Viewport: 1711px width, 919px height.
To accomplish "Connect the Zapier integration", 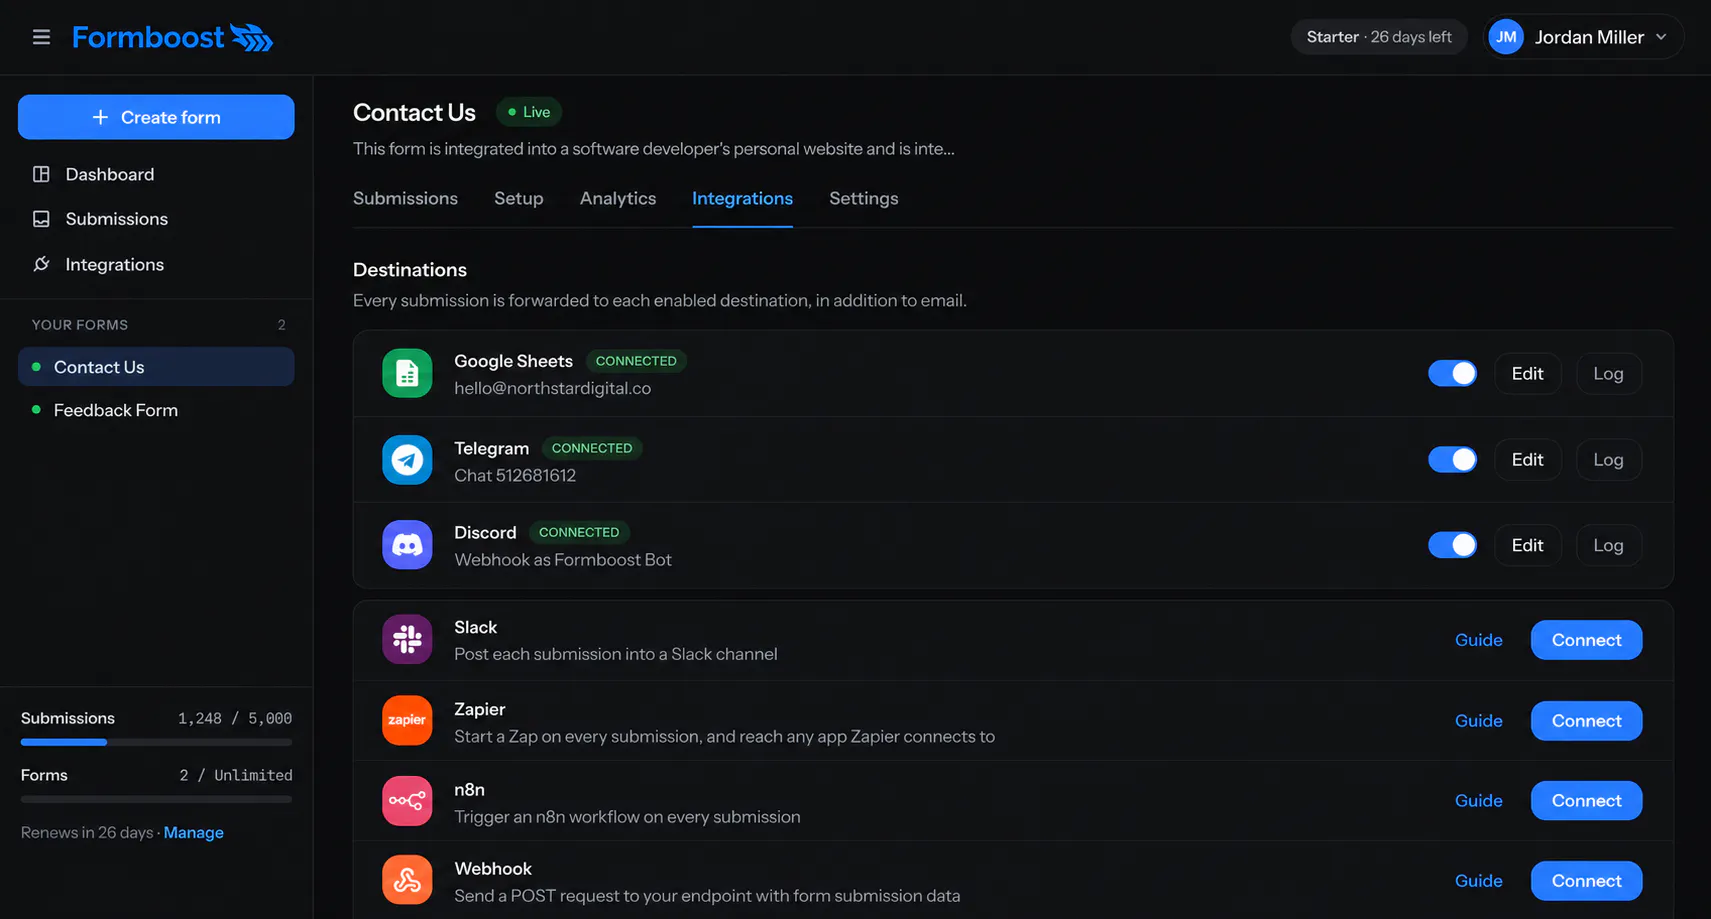I will pos(1586,721).
